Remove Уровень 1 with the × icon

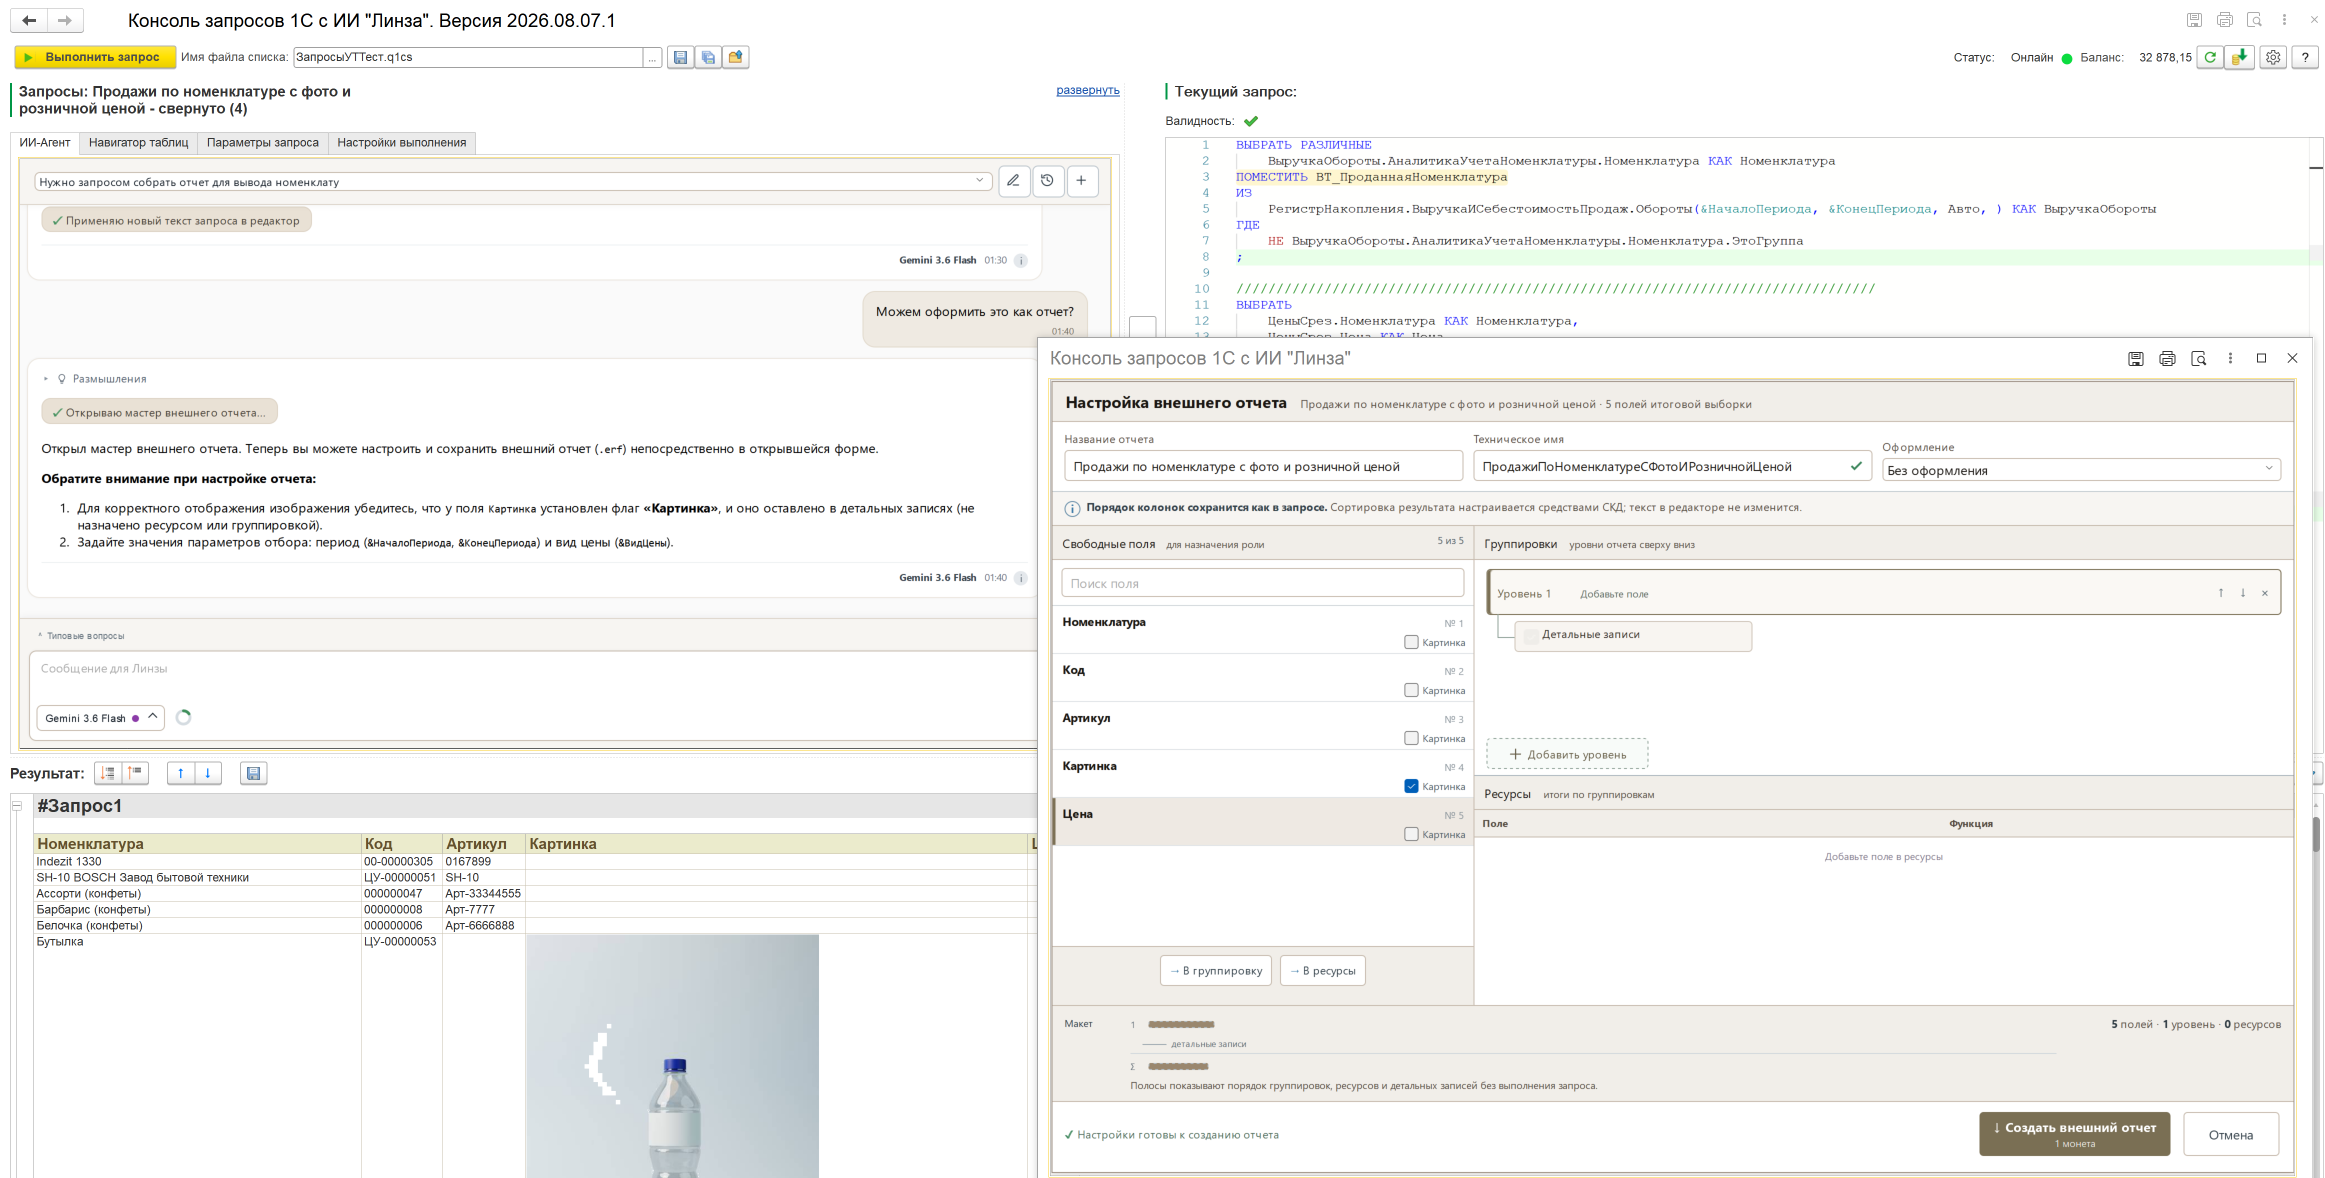click(2265, 593)
